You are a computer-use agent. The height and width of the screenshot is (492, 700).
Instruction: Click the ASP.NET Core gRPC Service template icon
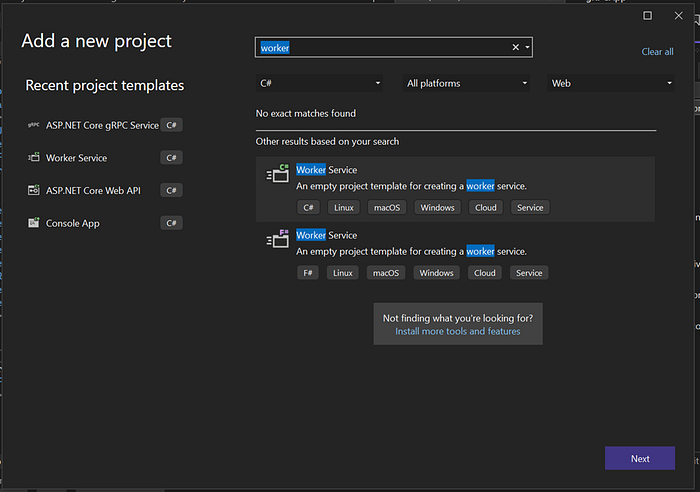tap(35, 126)
